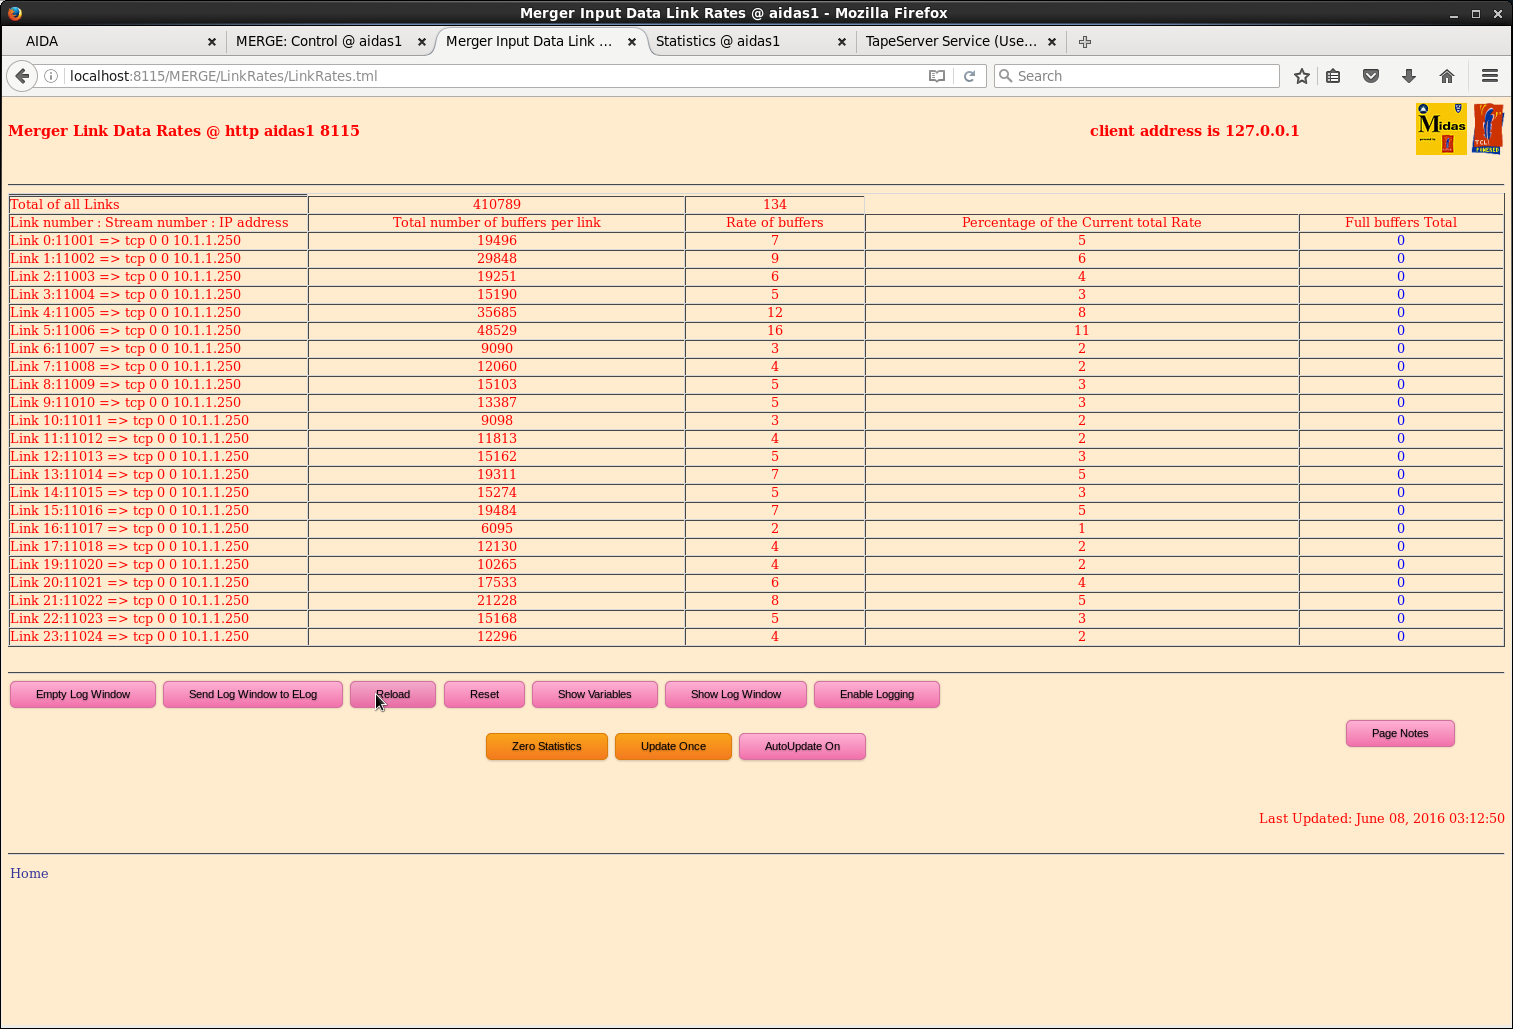
Task: Click the Show Log Window button
Action: (736, 694)
